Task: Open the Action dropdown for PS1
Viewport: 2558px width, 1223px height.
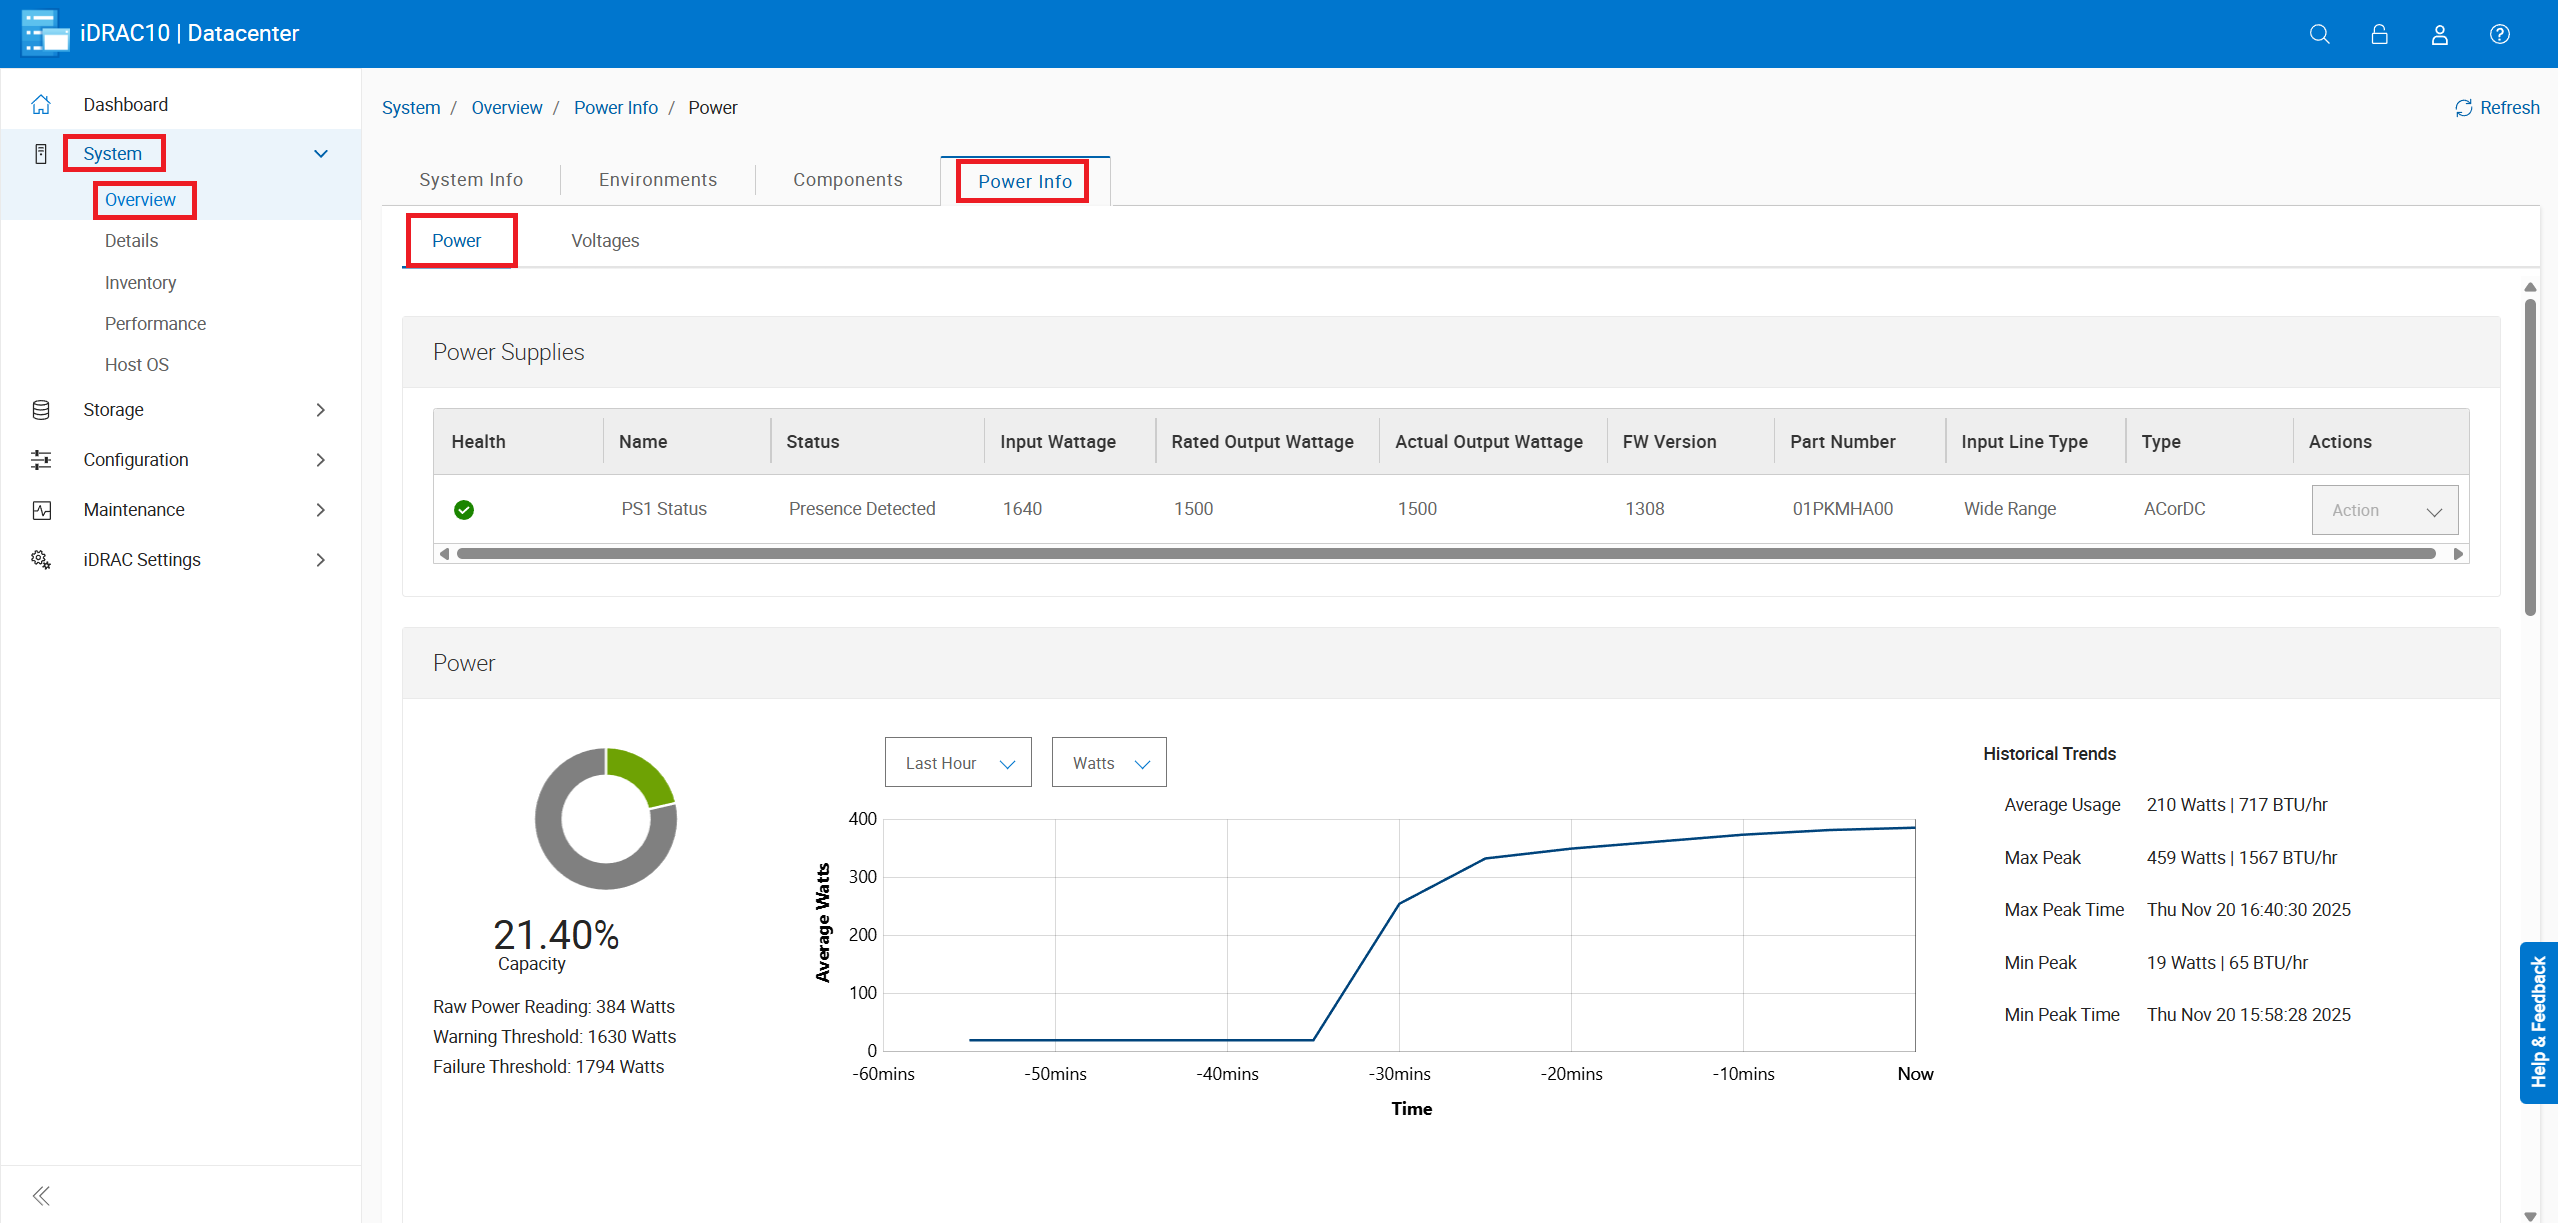Action: [x=2384, y=510]
